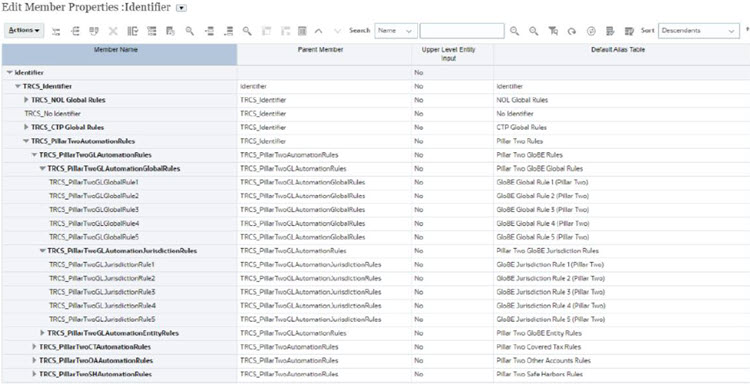Image resolution: width=750 pixels, height=387 pixels.
Task: Click the filter members icon
Action: click(x=552, y=31)
